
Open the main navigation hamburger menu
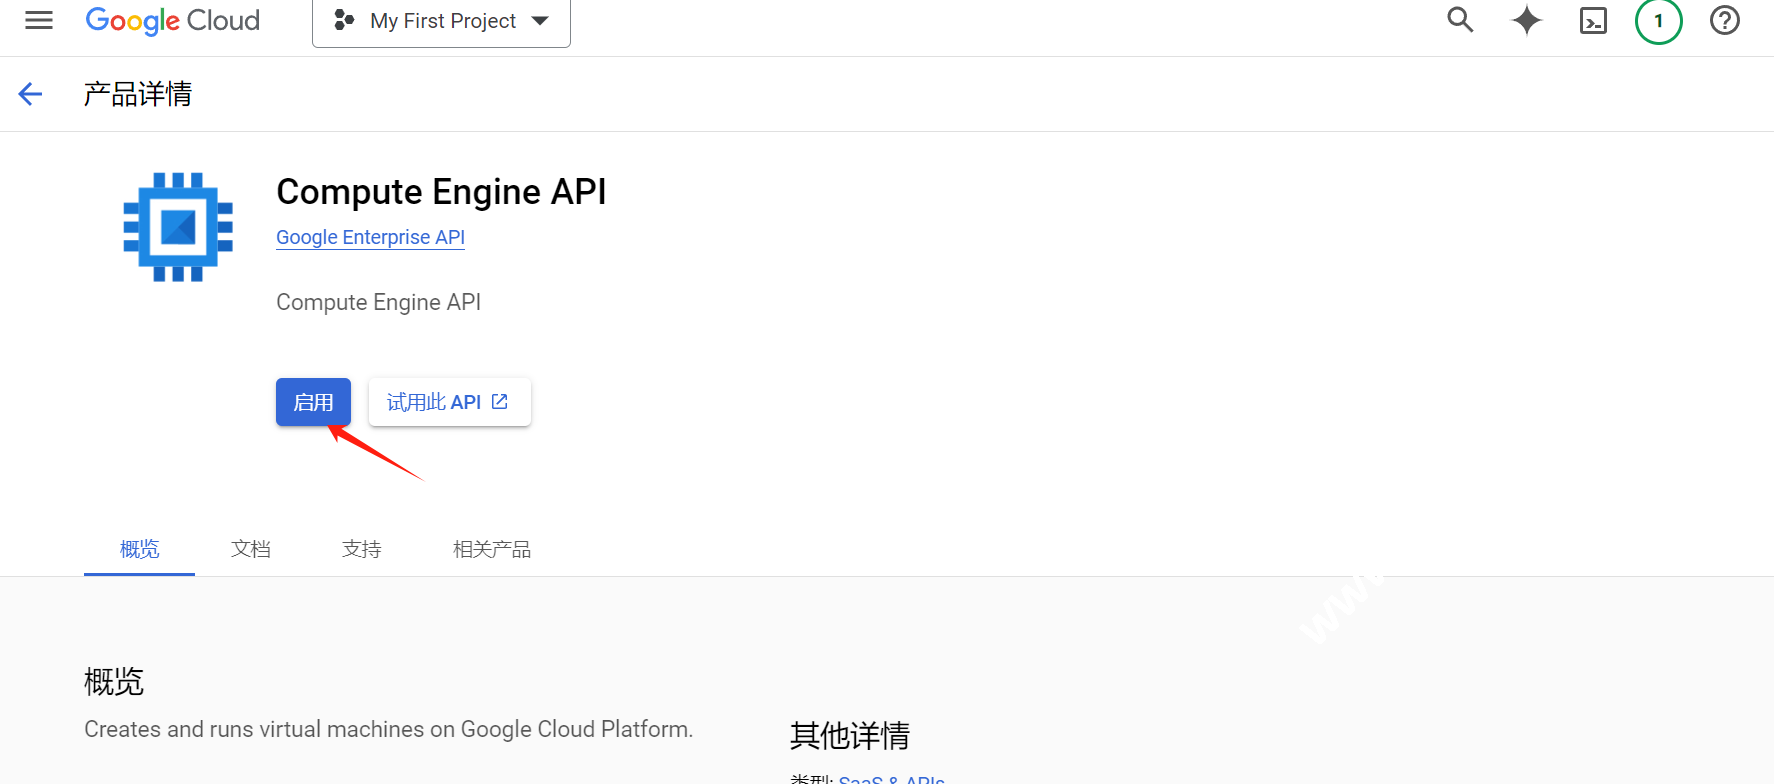pyautogui.click(x=39, y=20)
